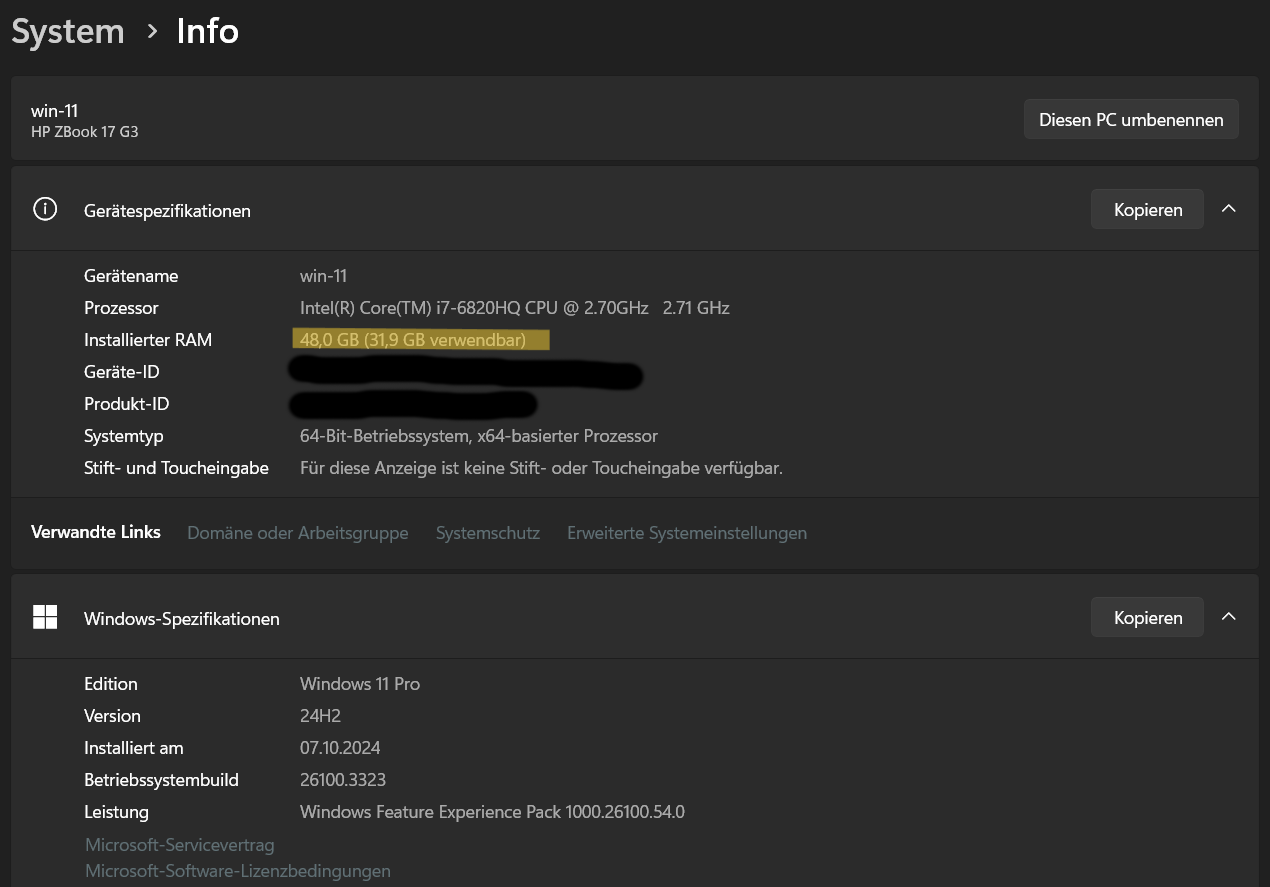Viewport: 1270px width, 887px height.
Task: Open the Microsoft-Servicevertrag link
Action: (180, 845)
